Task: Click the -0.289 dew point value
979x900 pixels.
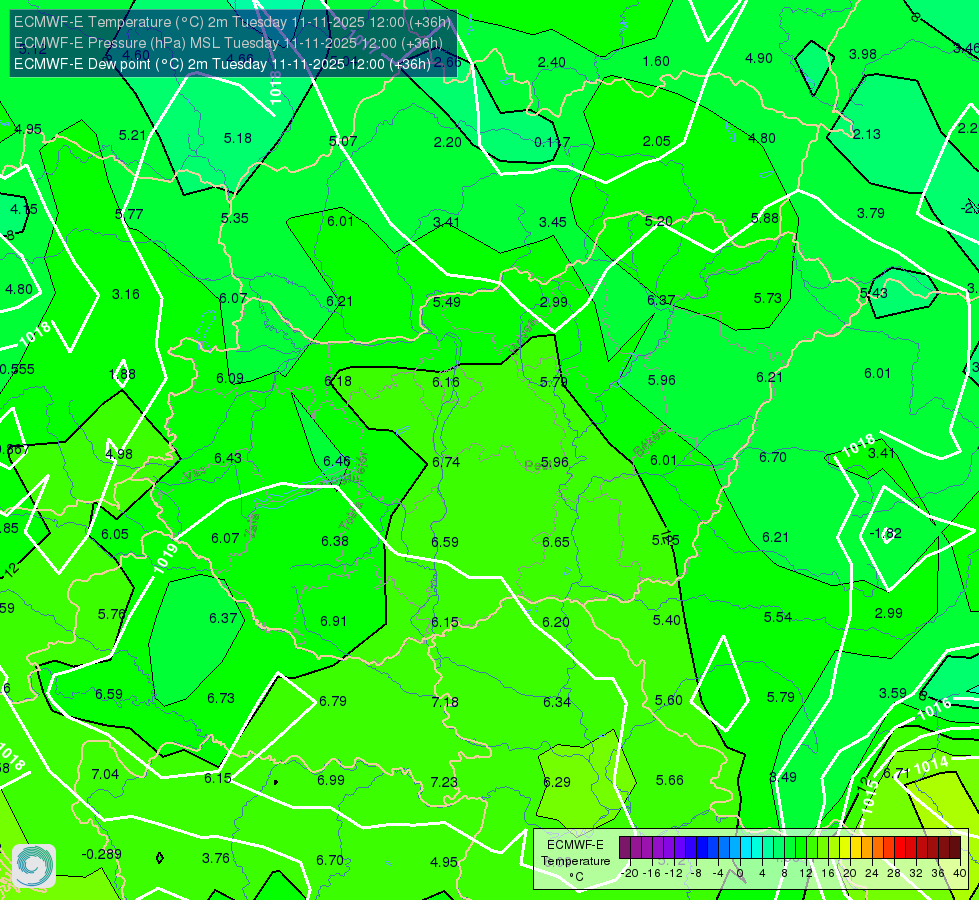Action: click(x=102, y=854)
